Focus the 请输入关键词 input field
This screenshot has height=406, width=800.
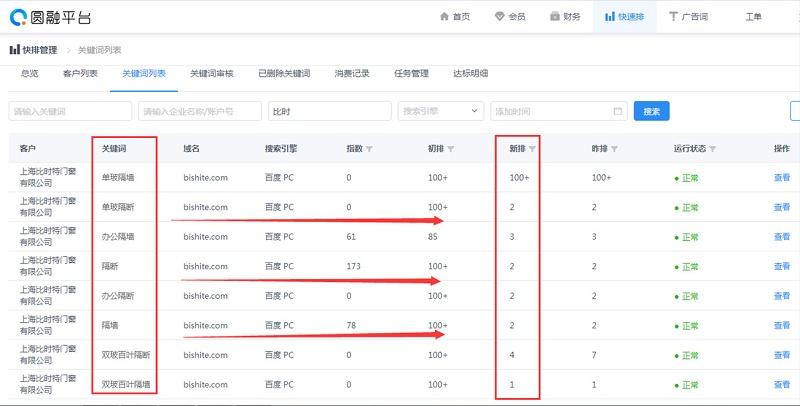pos(69,111)
